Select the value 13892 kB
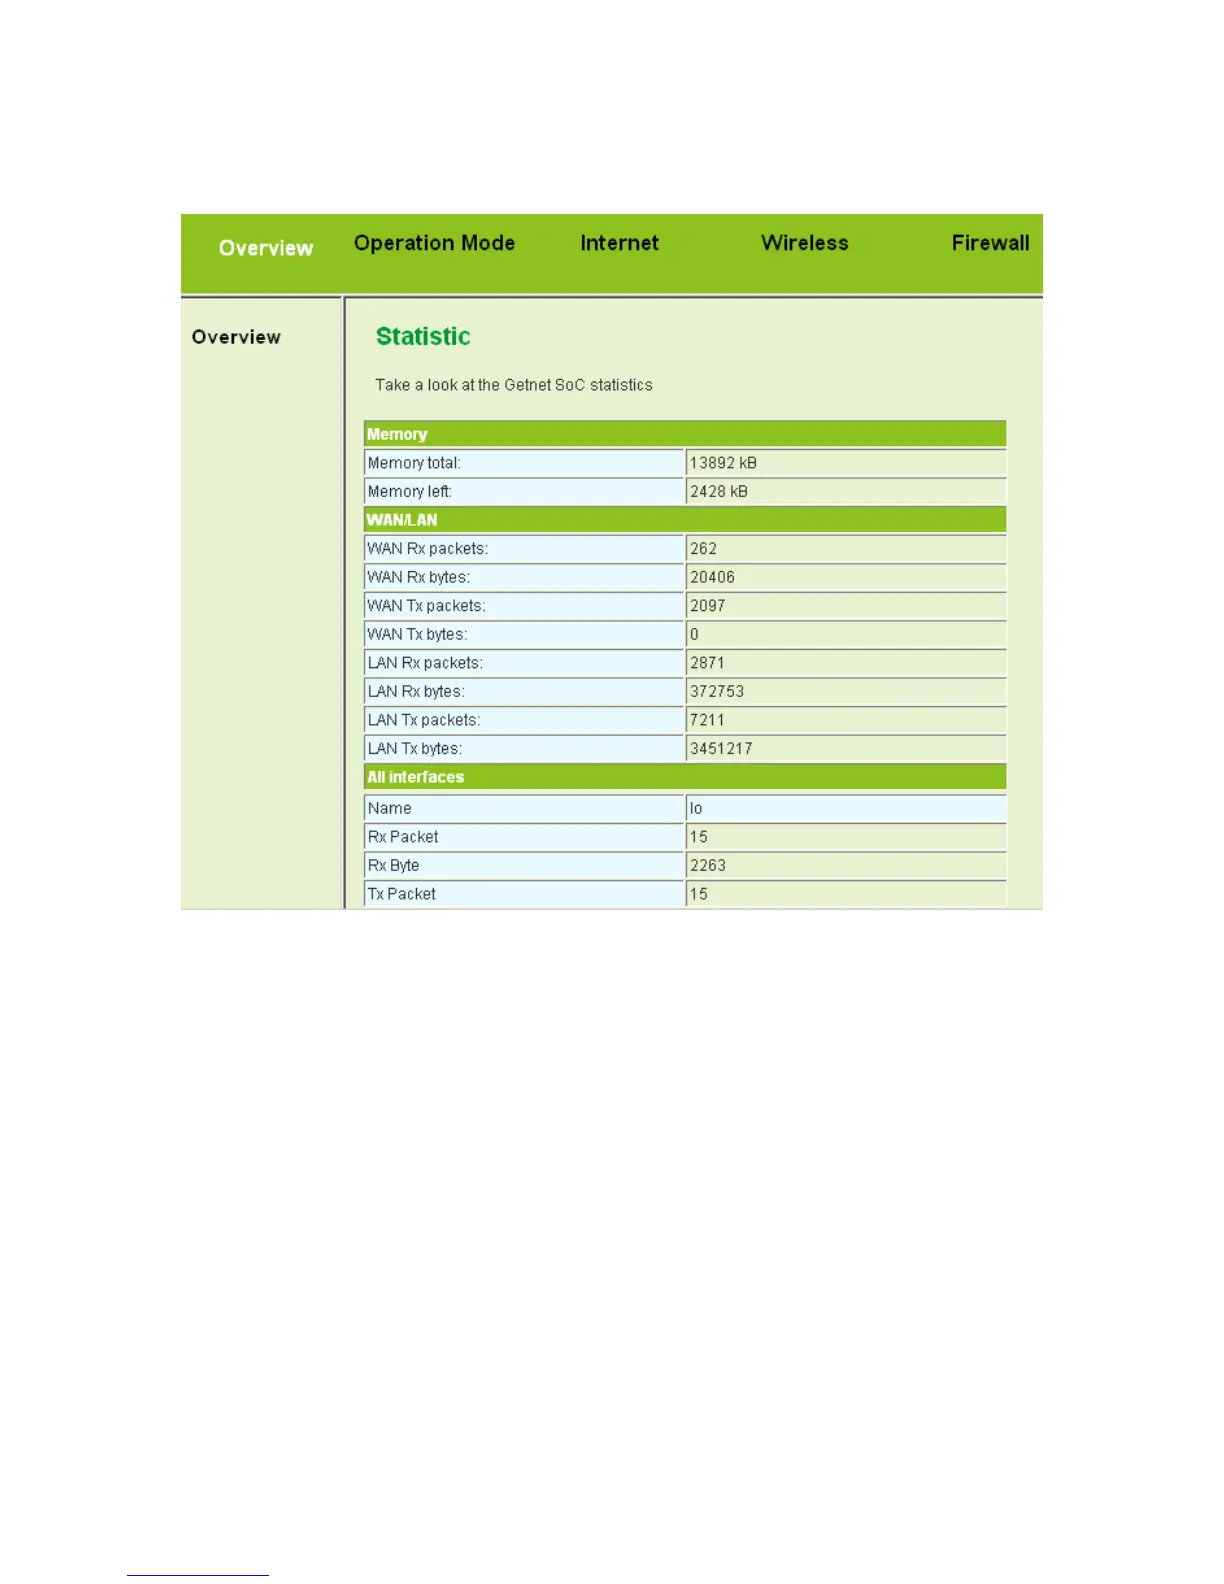The height and width of the screenshot is (1584, 1224). (x=723, y=463)
